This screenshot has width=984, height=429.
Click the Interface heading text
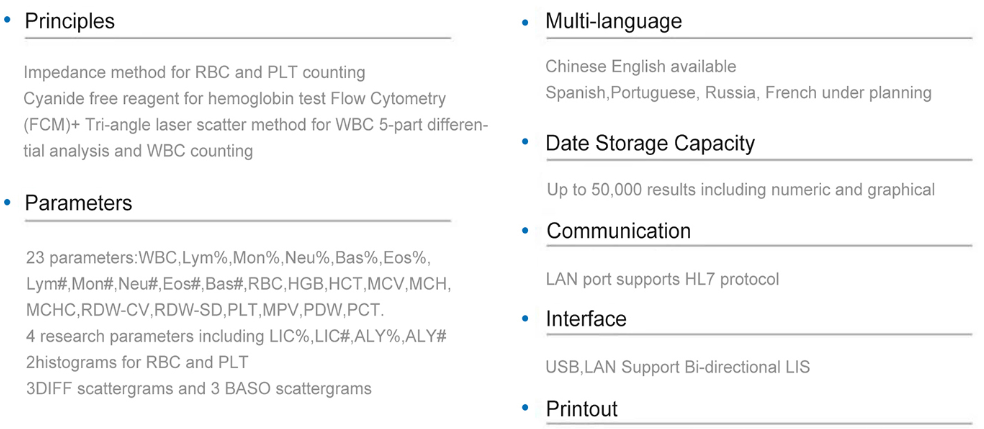pos(586,319)
